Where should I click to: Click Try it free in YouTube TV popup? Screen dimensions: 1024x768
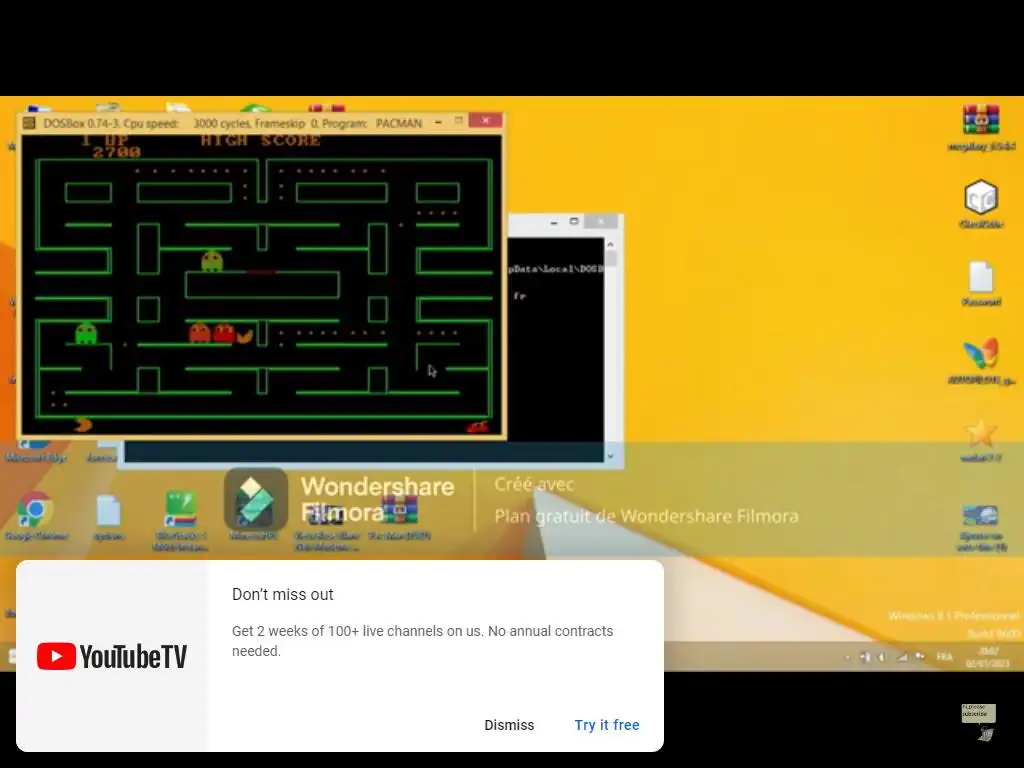(x=607, y=725)
